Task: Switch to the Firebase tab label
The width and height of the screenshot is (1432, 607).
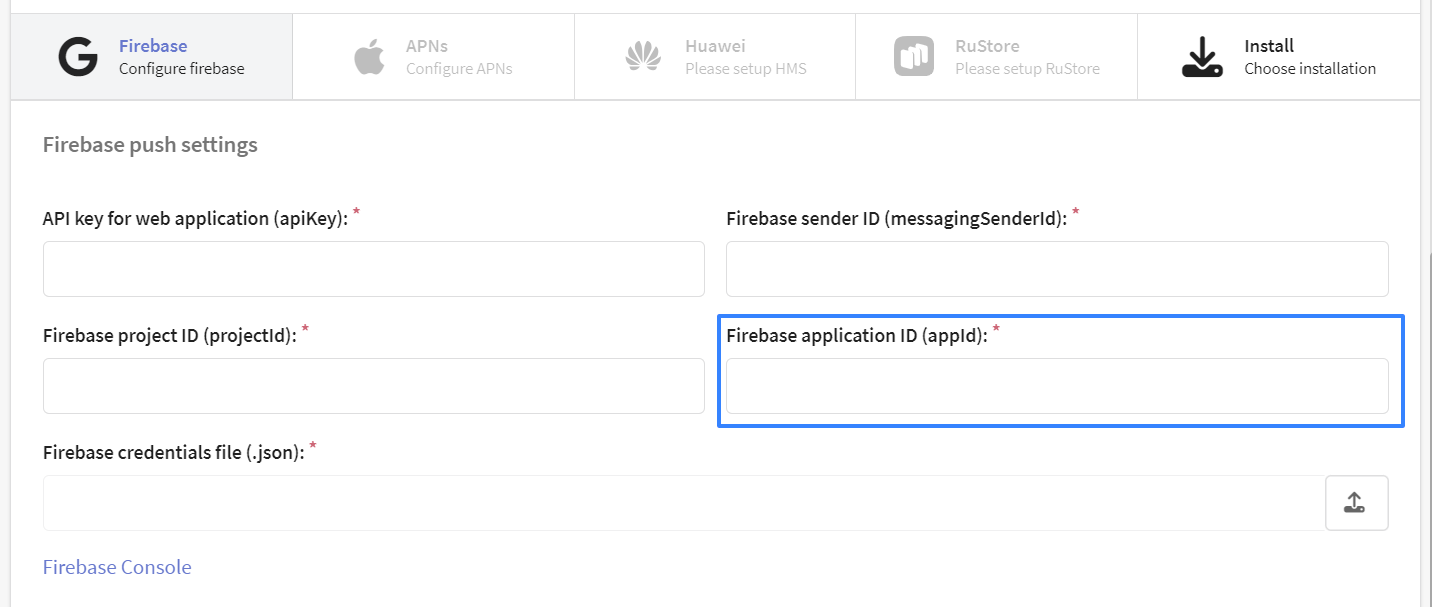Action: point(153,46)
